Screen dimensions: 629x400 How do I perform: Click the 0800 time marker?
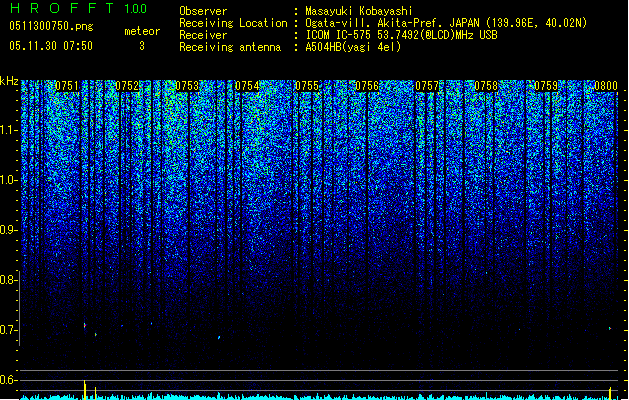coord(606,86)
